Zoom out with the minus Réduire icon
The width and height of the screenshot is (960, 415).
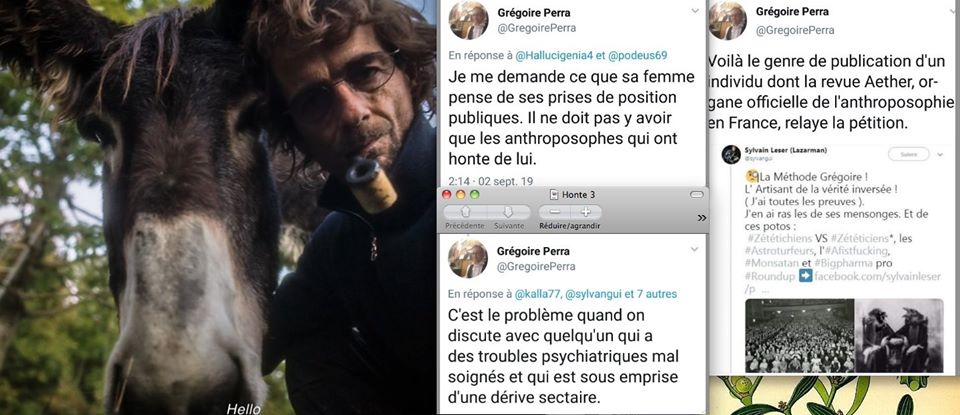pos(555,212)
